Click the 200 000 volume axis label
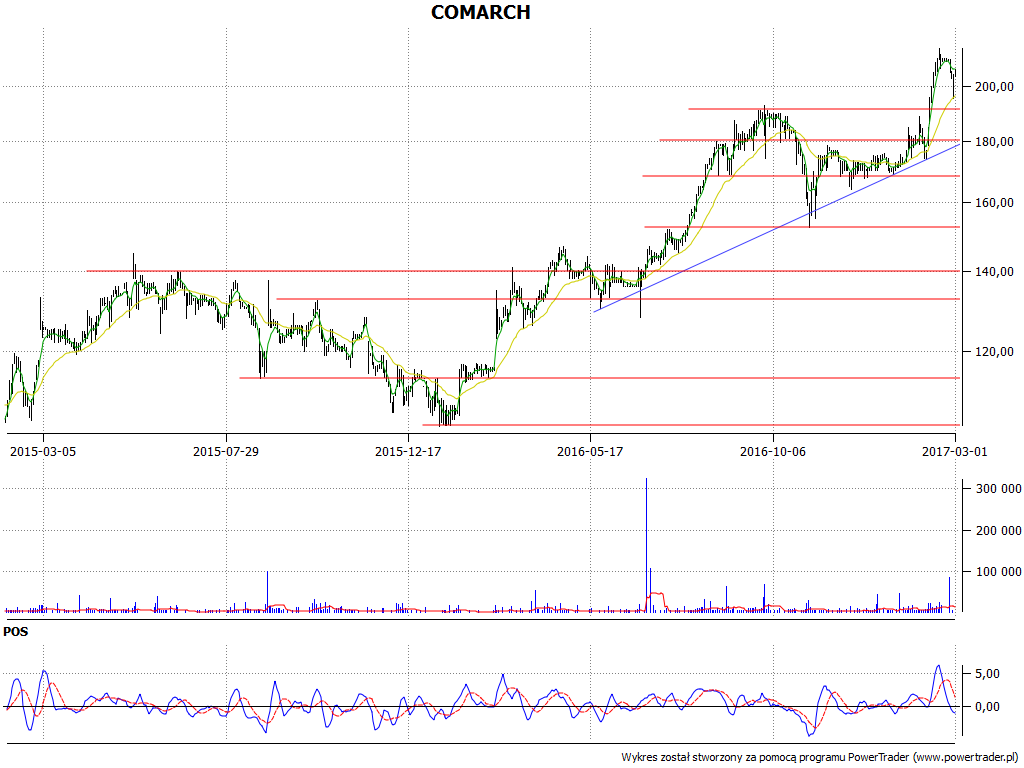The width and height of the screenshot is (1024, 768). click(997, 531)
